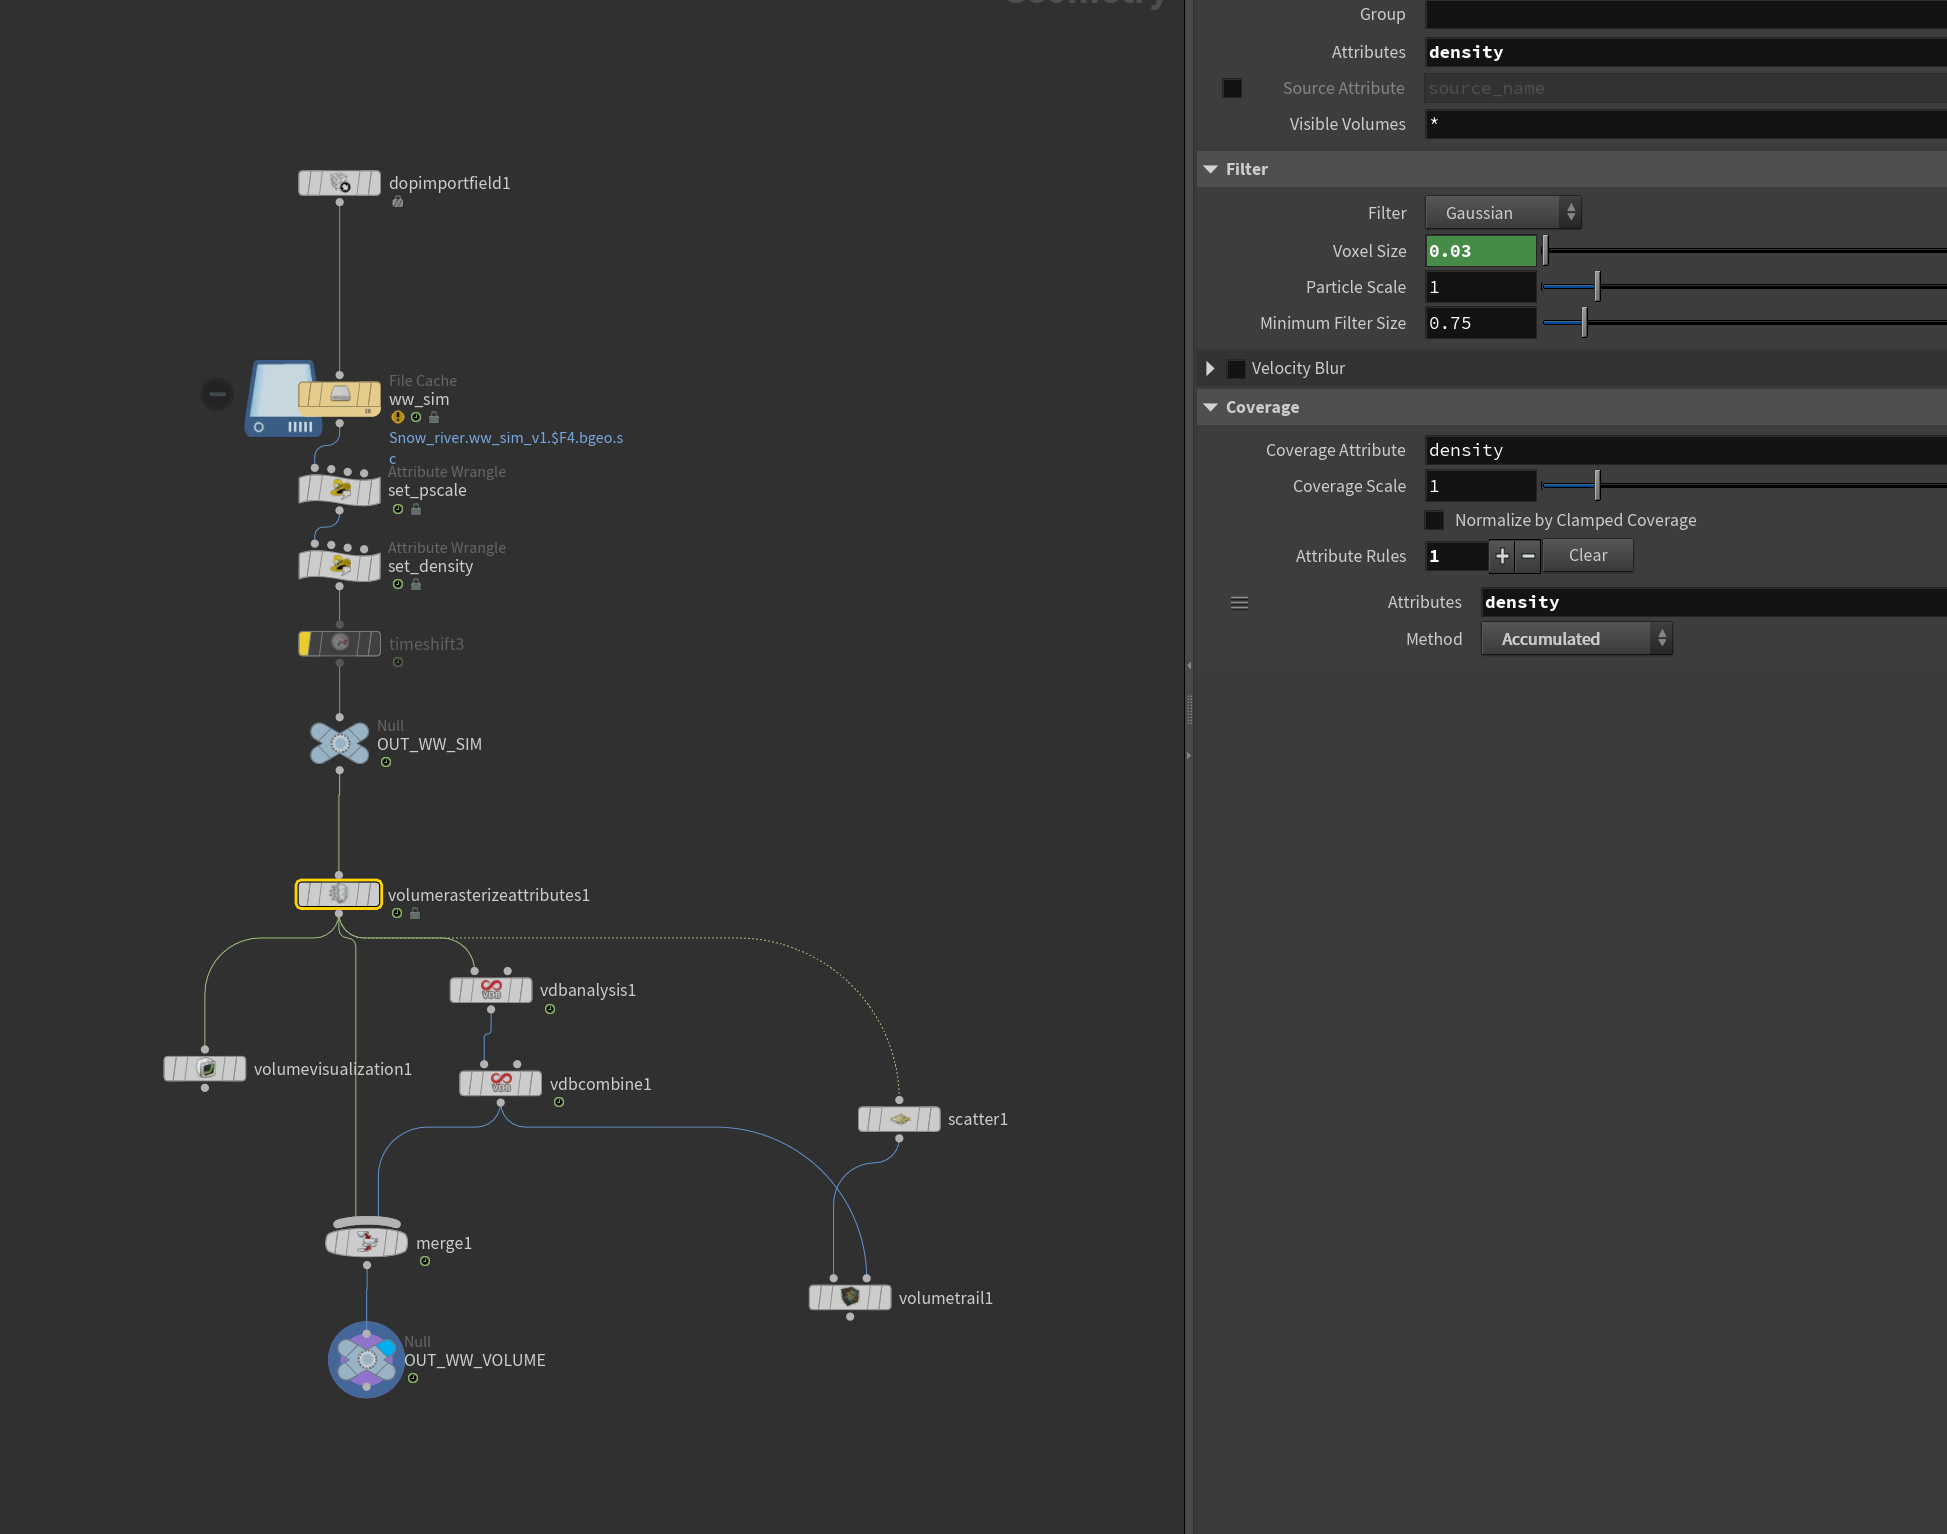
Task: Enable Normalize by Clamped Coverage
Action: pos(1434,520)
